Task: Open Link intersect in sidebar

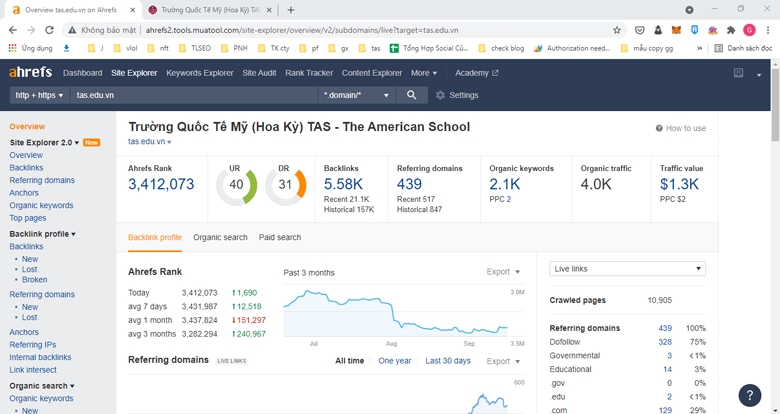Action: (33, 370)
